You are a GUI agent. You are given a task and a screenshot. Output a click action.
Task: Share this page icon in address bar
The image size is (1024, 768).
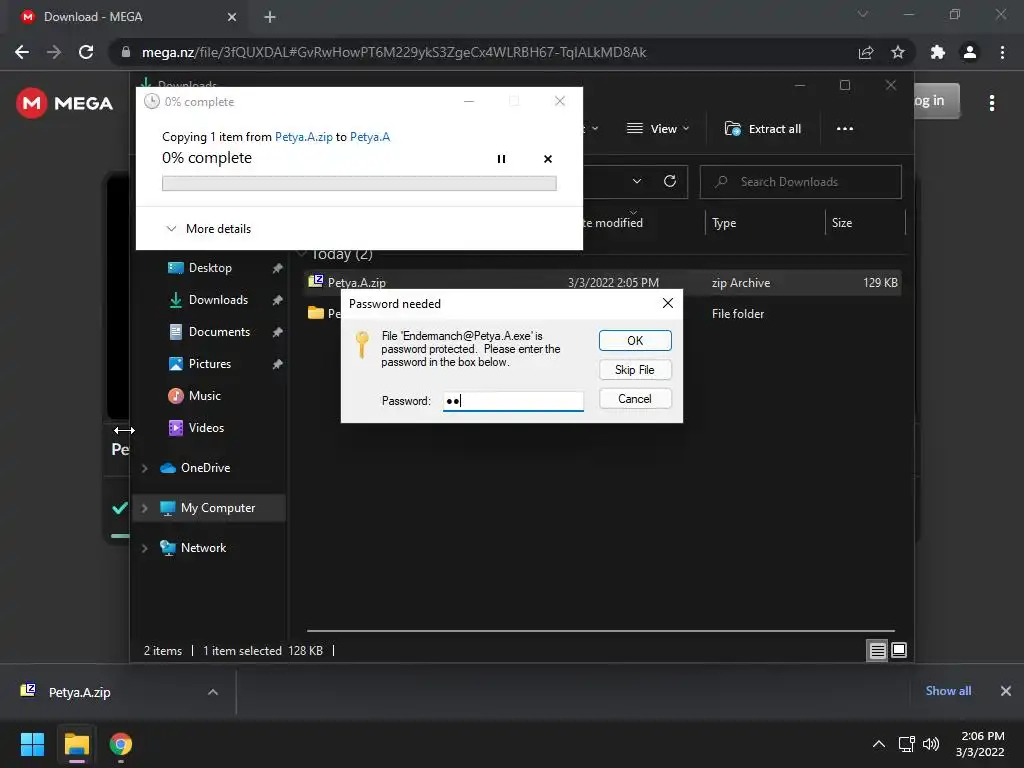tap(866, 52)
